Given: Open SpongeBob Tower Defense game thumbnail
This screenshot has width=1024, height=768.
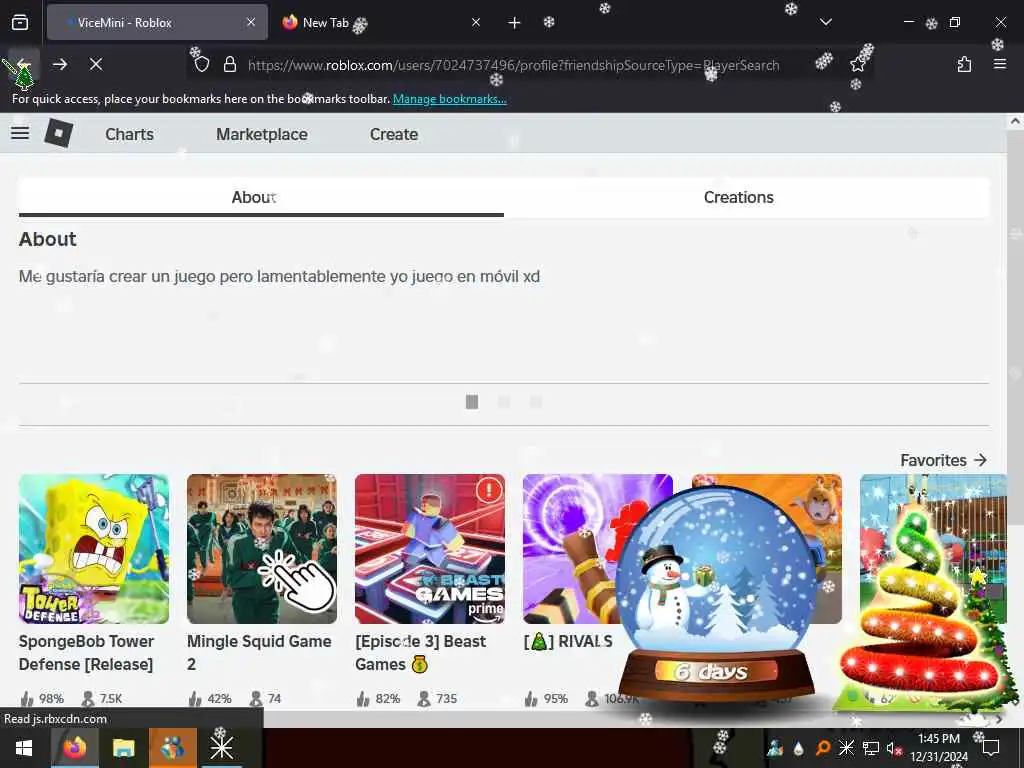Looking at the screenshot, I should (x=94, y=549).
